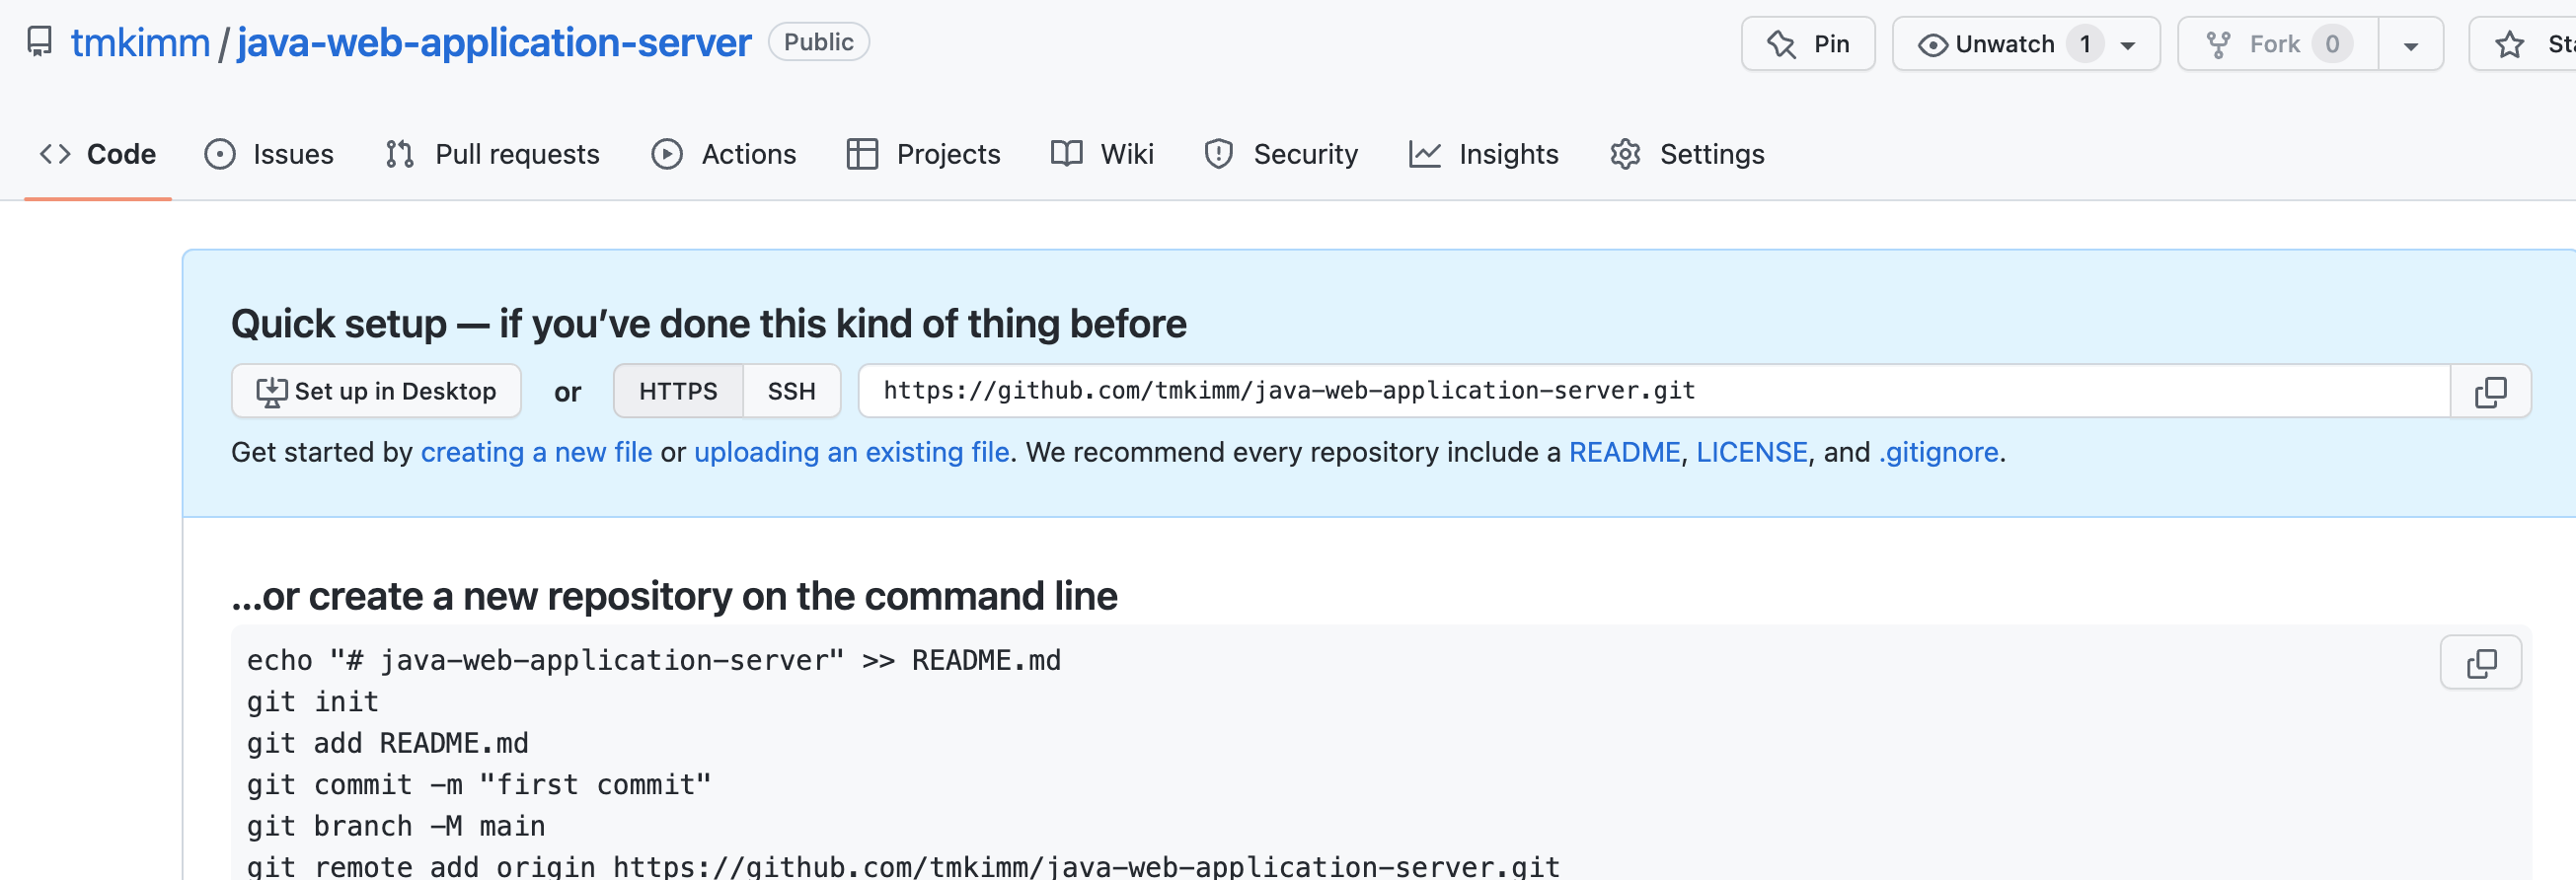Click the watchers count badge showing 1
Image resolution: width=2576 pixels, height=880 pixels.
coord(2085,44)
